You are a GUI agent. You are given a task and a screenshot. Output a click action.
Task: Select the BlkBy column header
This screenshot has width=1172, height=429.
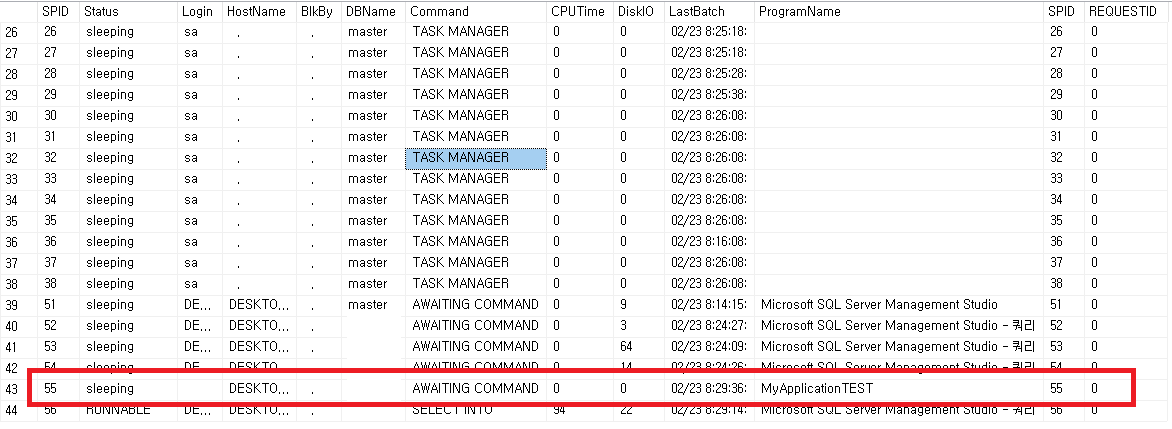[318, 11]
